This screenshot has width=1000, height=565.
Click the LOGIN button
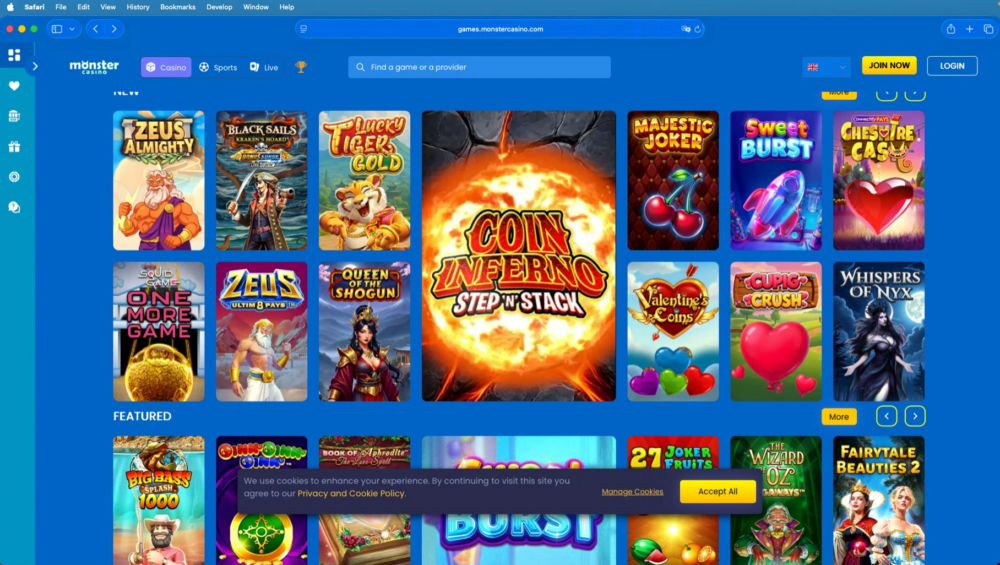pos(952,66)
